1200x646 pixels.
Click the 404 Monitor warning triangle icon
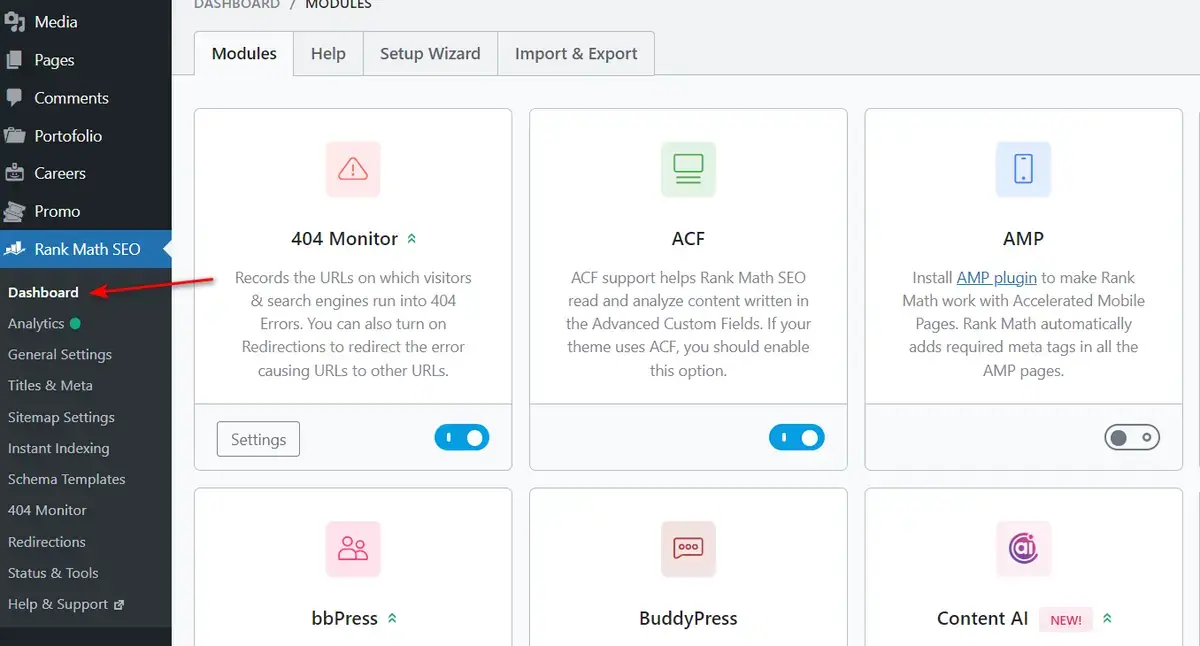[353, 169]
